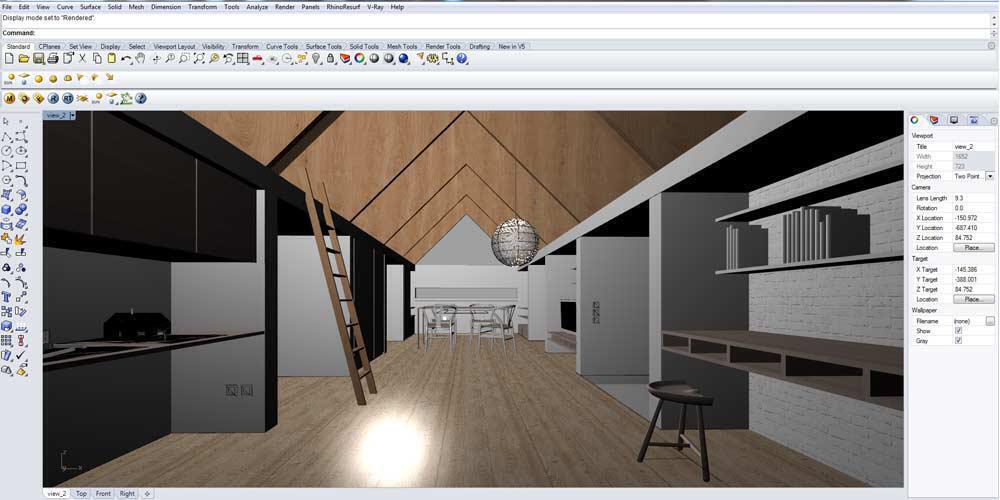Toggle the Wallpaper Gray checkbox
The height and width of the screenshot is (500, 1000).
[958, 341]
